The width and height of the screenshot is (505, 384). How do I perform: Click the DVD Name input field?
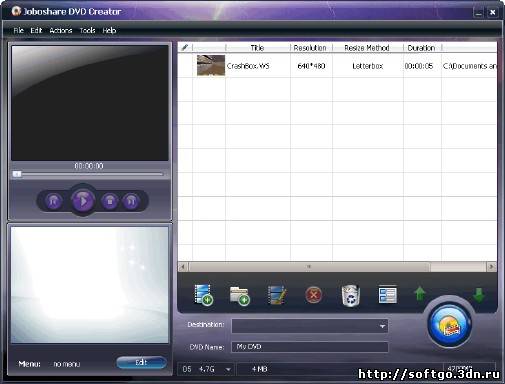(310, 347)
